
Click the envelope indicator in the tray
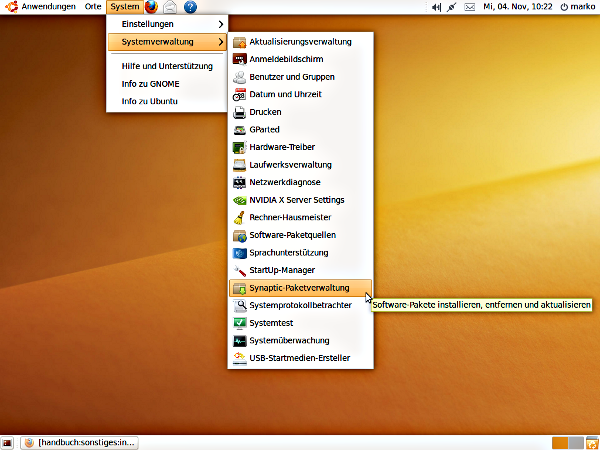coord(470,7)
